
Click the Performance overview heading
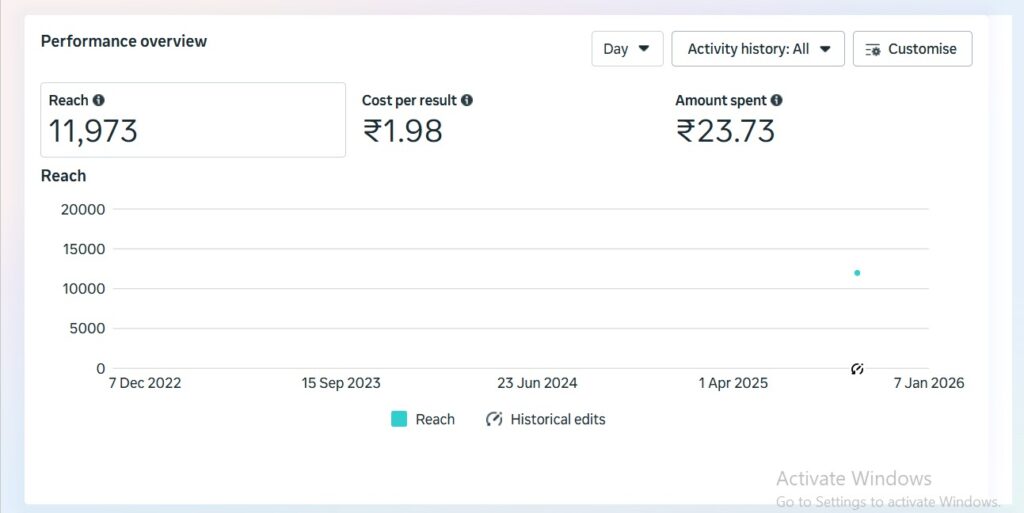(124, 41)
